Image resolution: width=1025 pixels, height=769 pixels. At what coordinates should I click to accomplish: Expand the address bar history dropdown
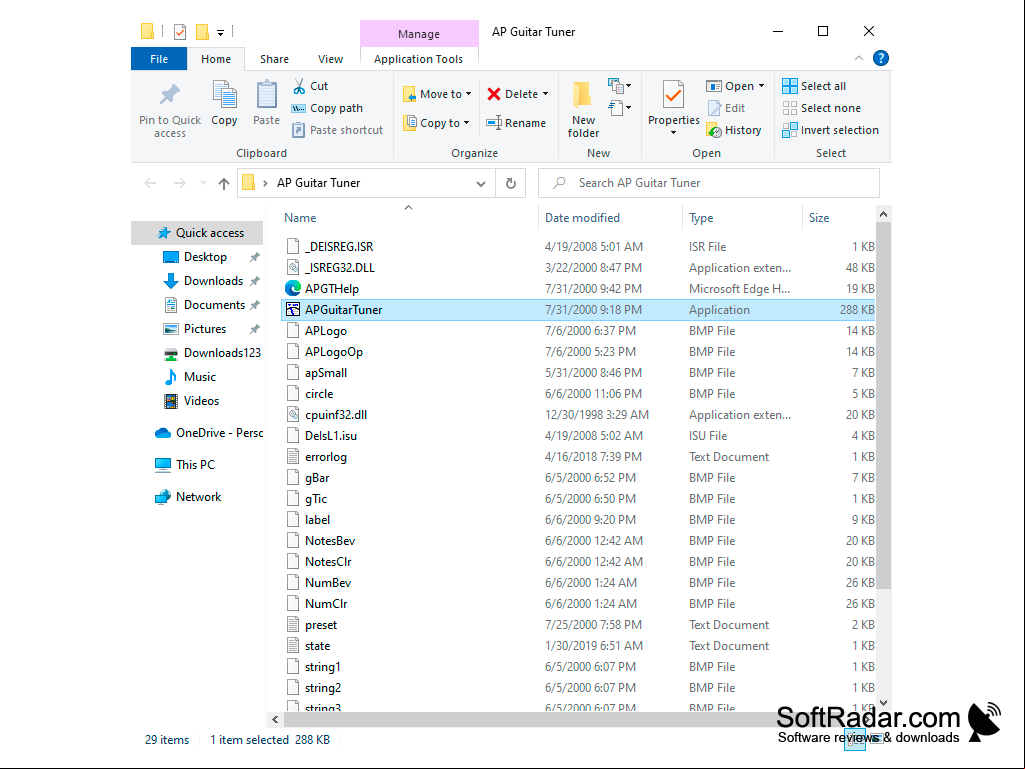(481, 184)
